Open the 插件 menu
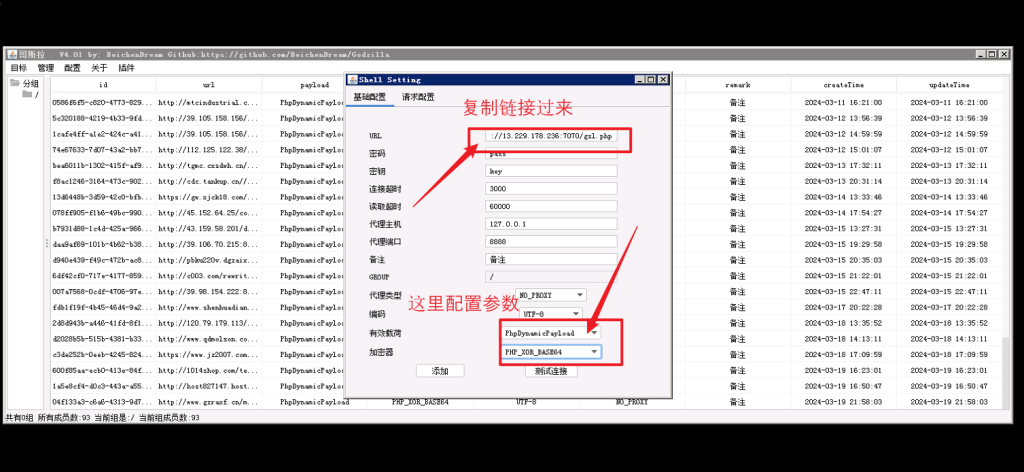Image resolution: width=1024 pixels, height=472 pixels. [126, 68]
